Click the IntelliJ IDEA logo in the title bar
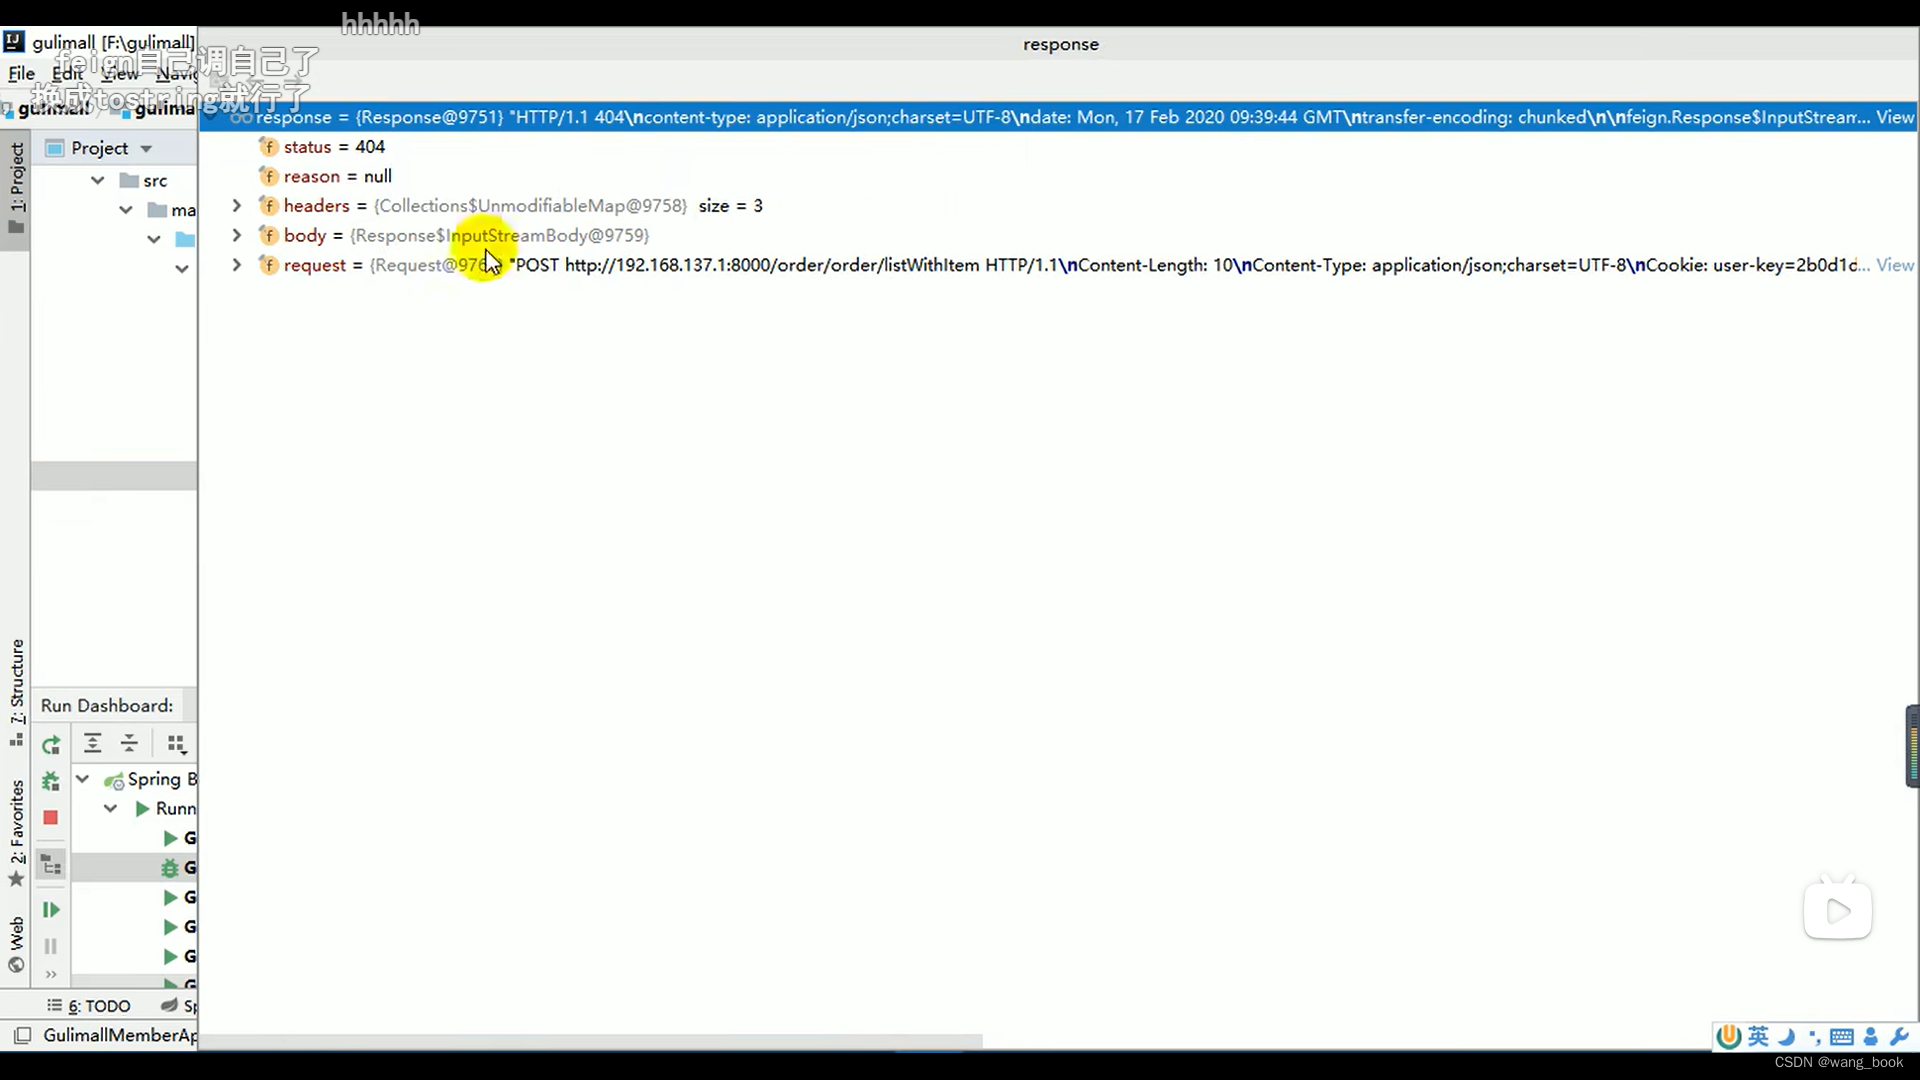The image size is (1920, 1080). pos(14,42)
